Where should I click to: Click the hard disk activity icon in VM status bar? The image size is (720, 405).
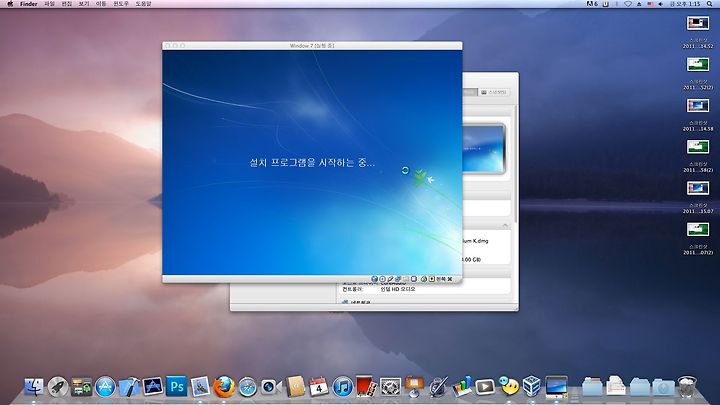[x=374, y=279]
